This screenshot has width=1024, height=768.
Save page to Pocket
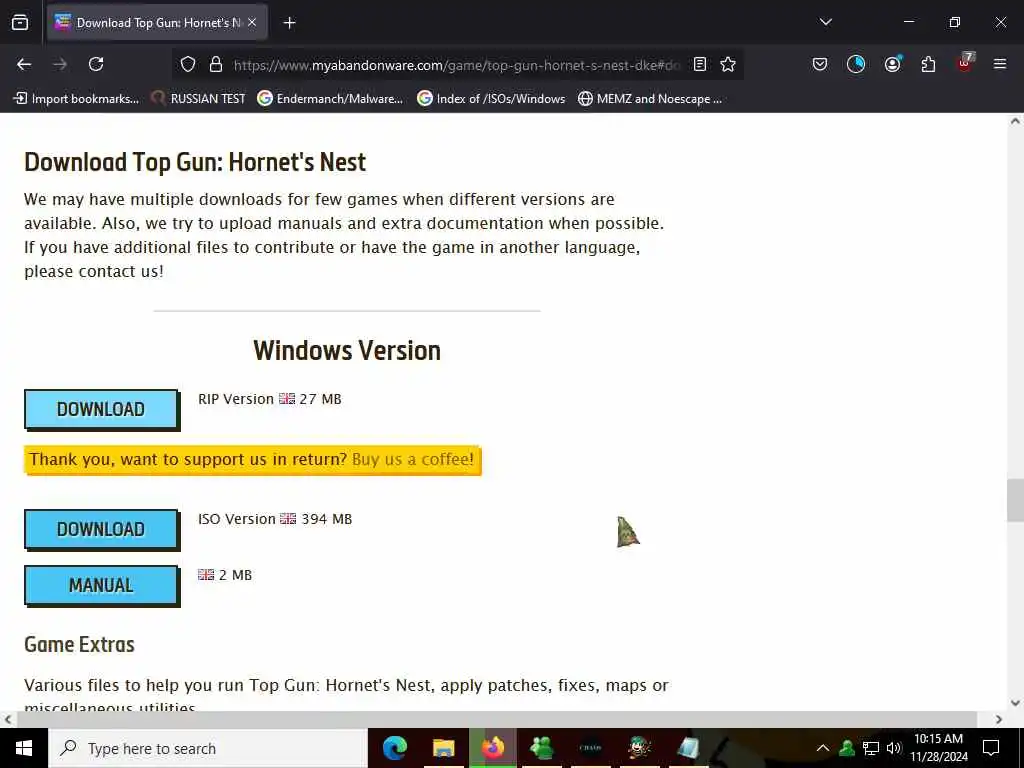[x=820, y=64]
